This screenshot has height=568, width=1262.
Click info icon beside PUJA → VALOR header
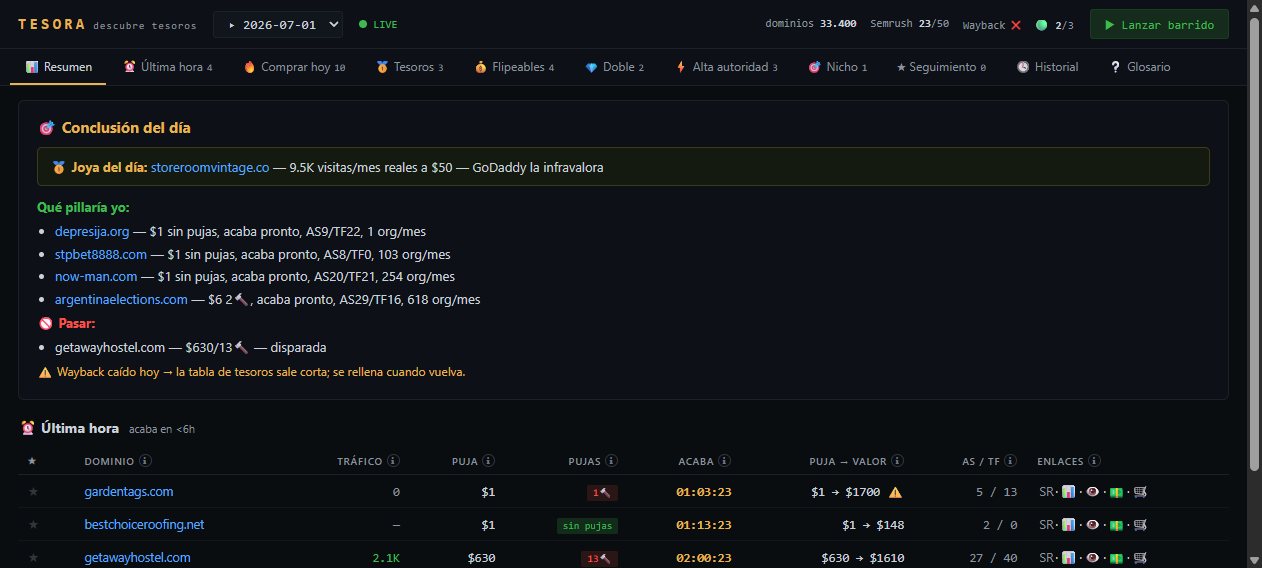pyautogui.click(x=897, y=461)
